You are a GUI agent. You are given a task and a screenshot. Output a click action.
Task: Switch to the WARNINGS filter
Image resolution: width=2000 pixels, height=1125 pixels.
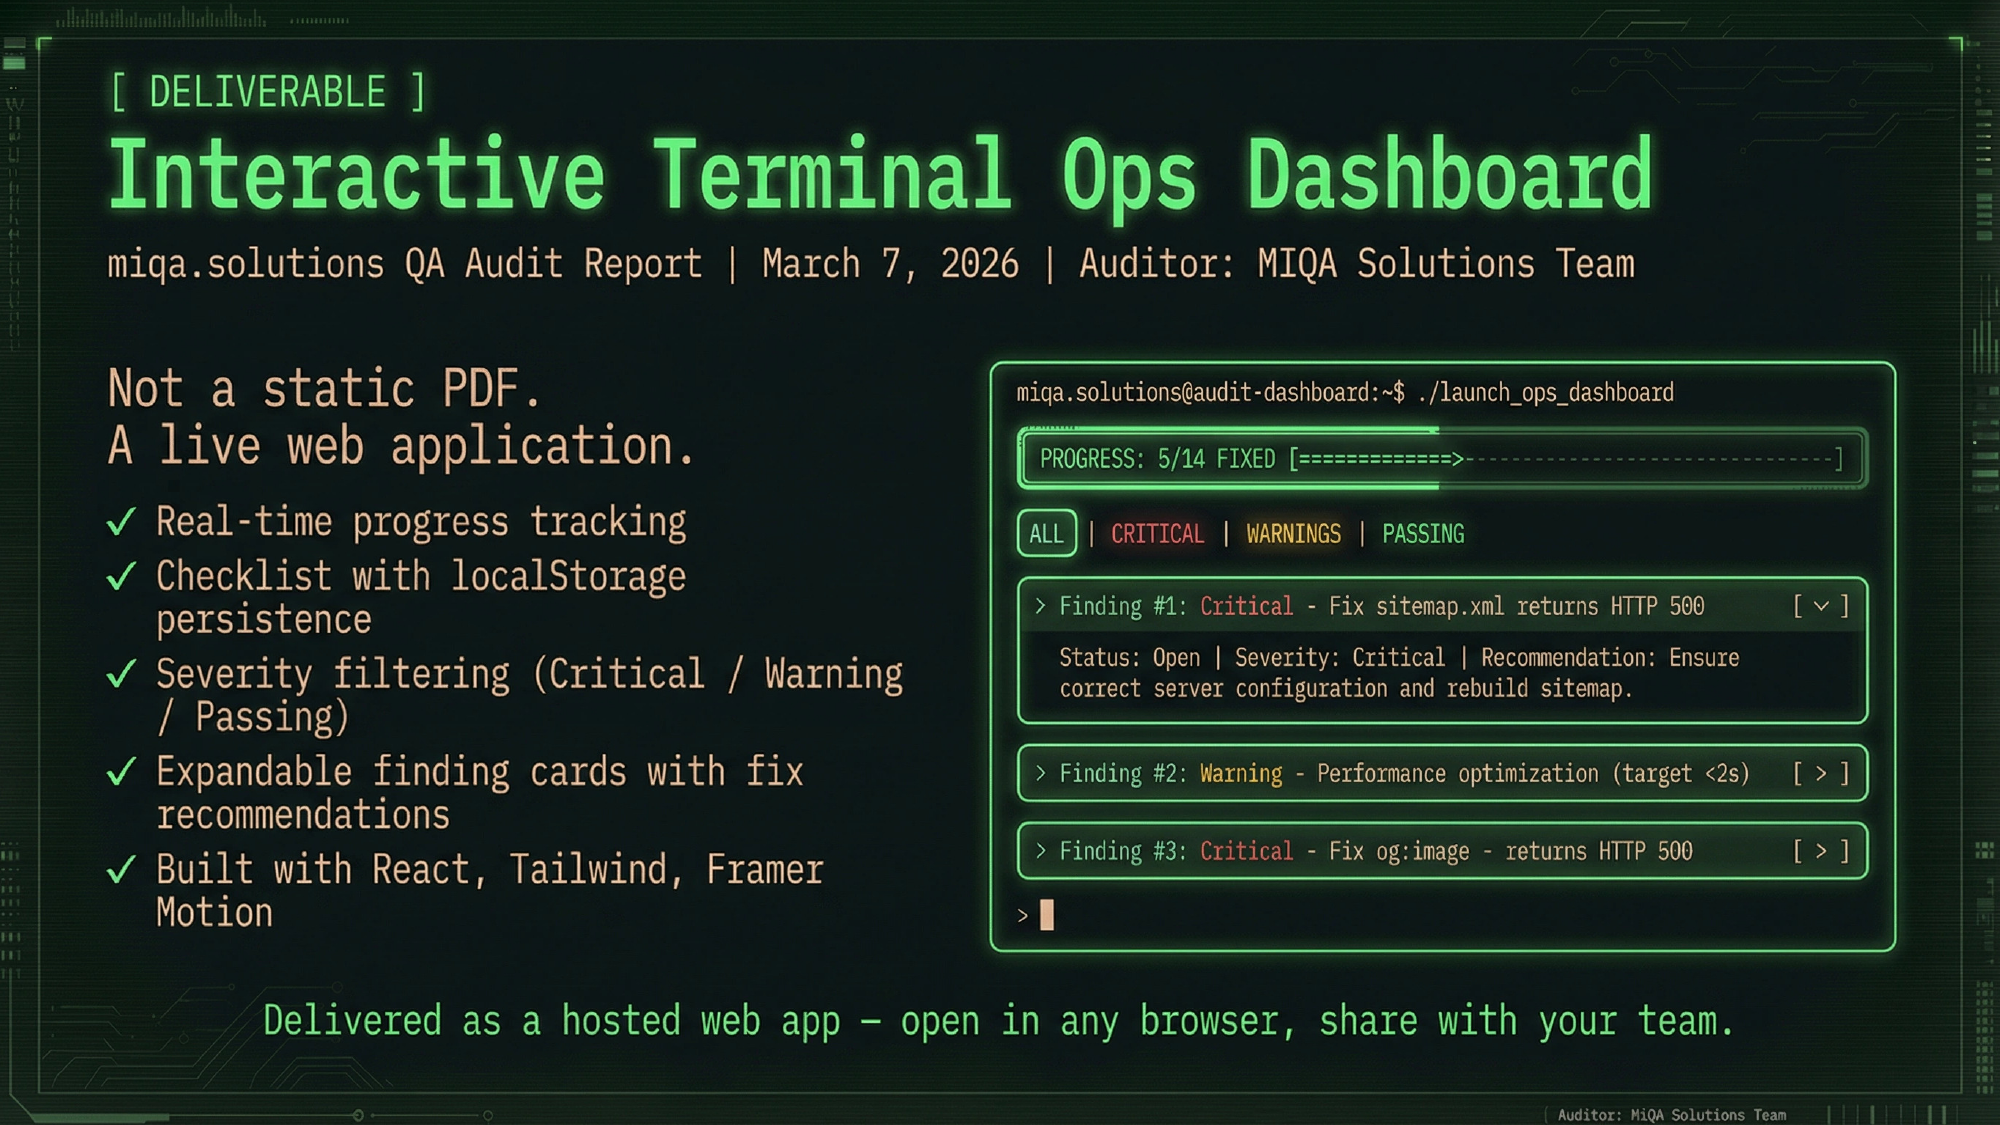pos(1293,534)
